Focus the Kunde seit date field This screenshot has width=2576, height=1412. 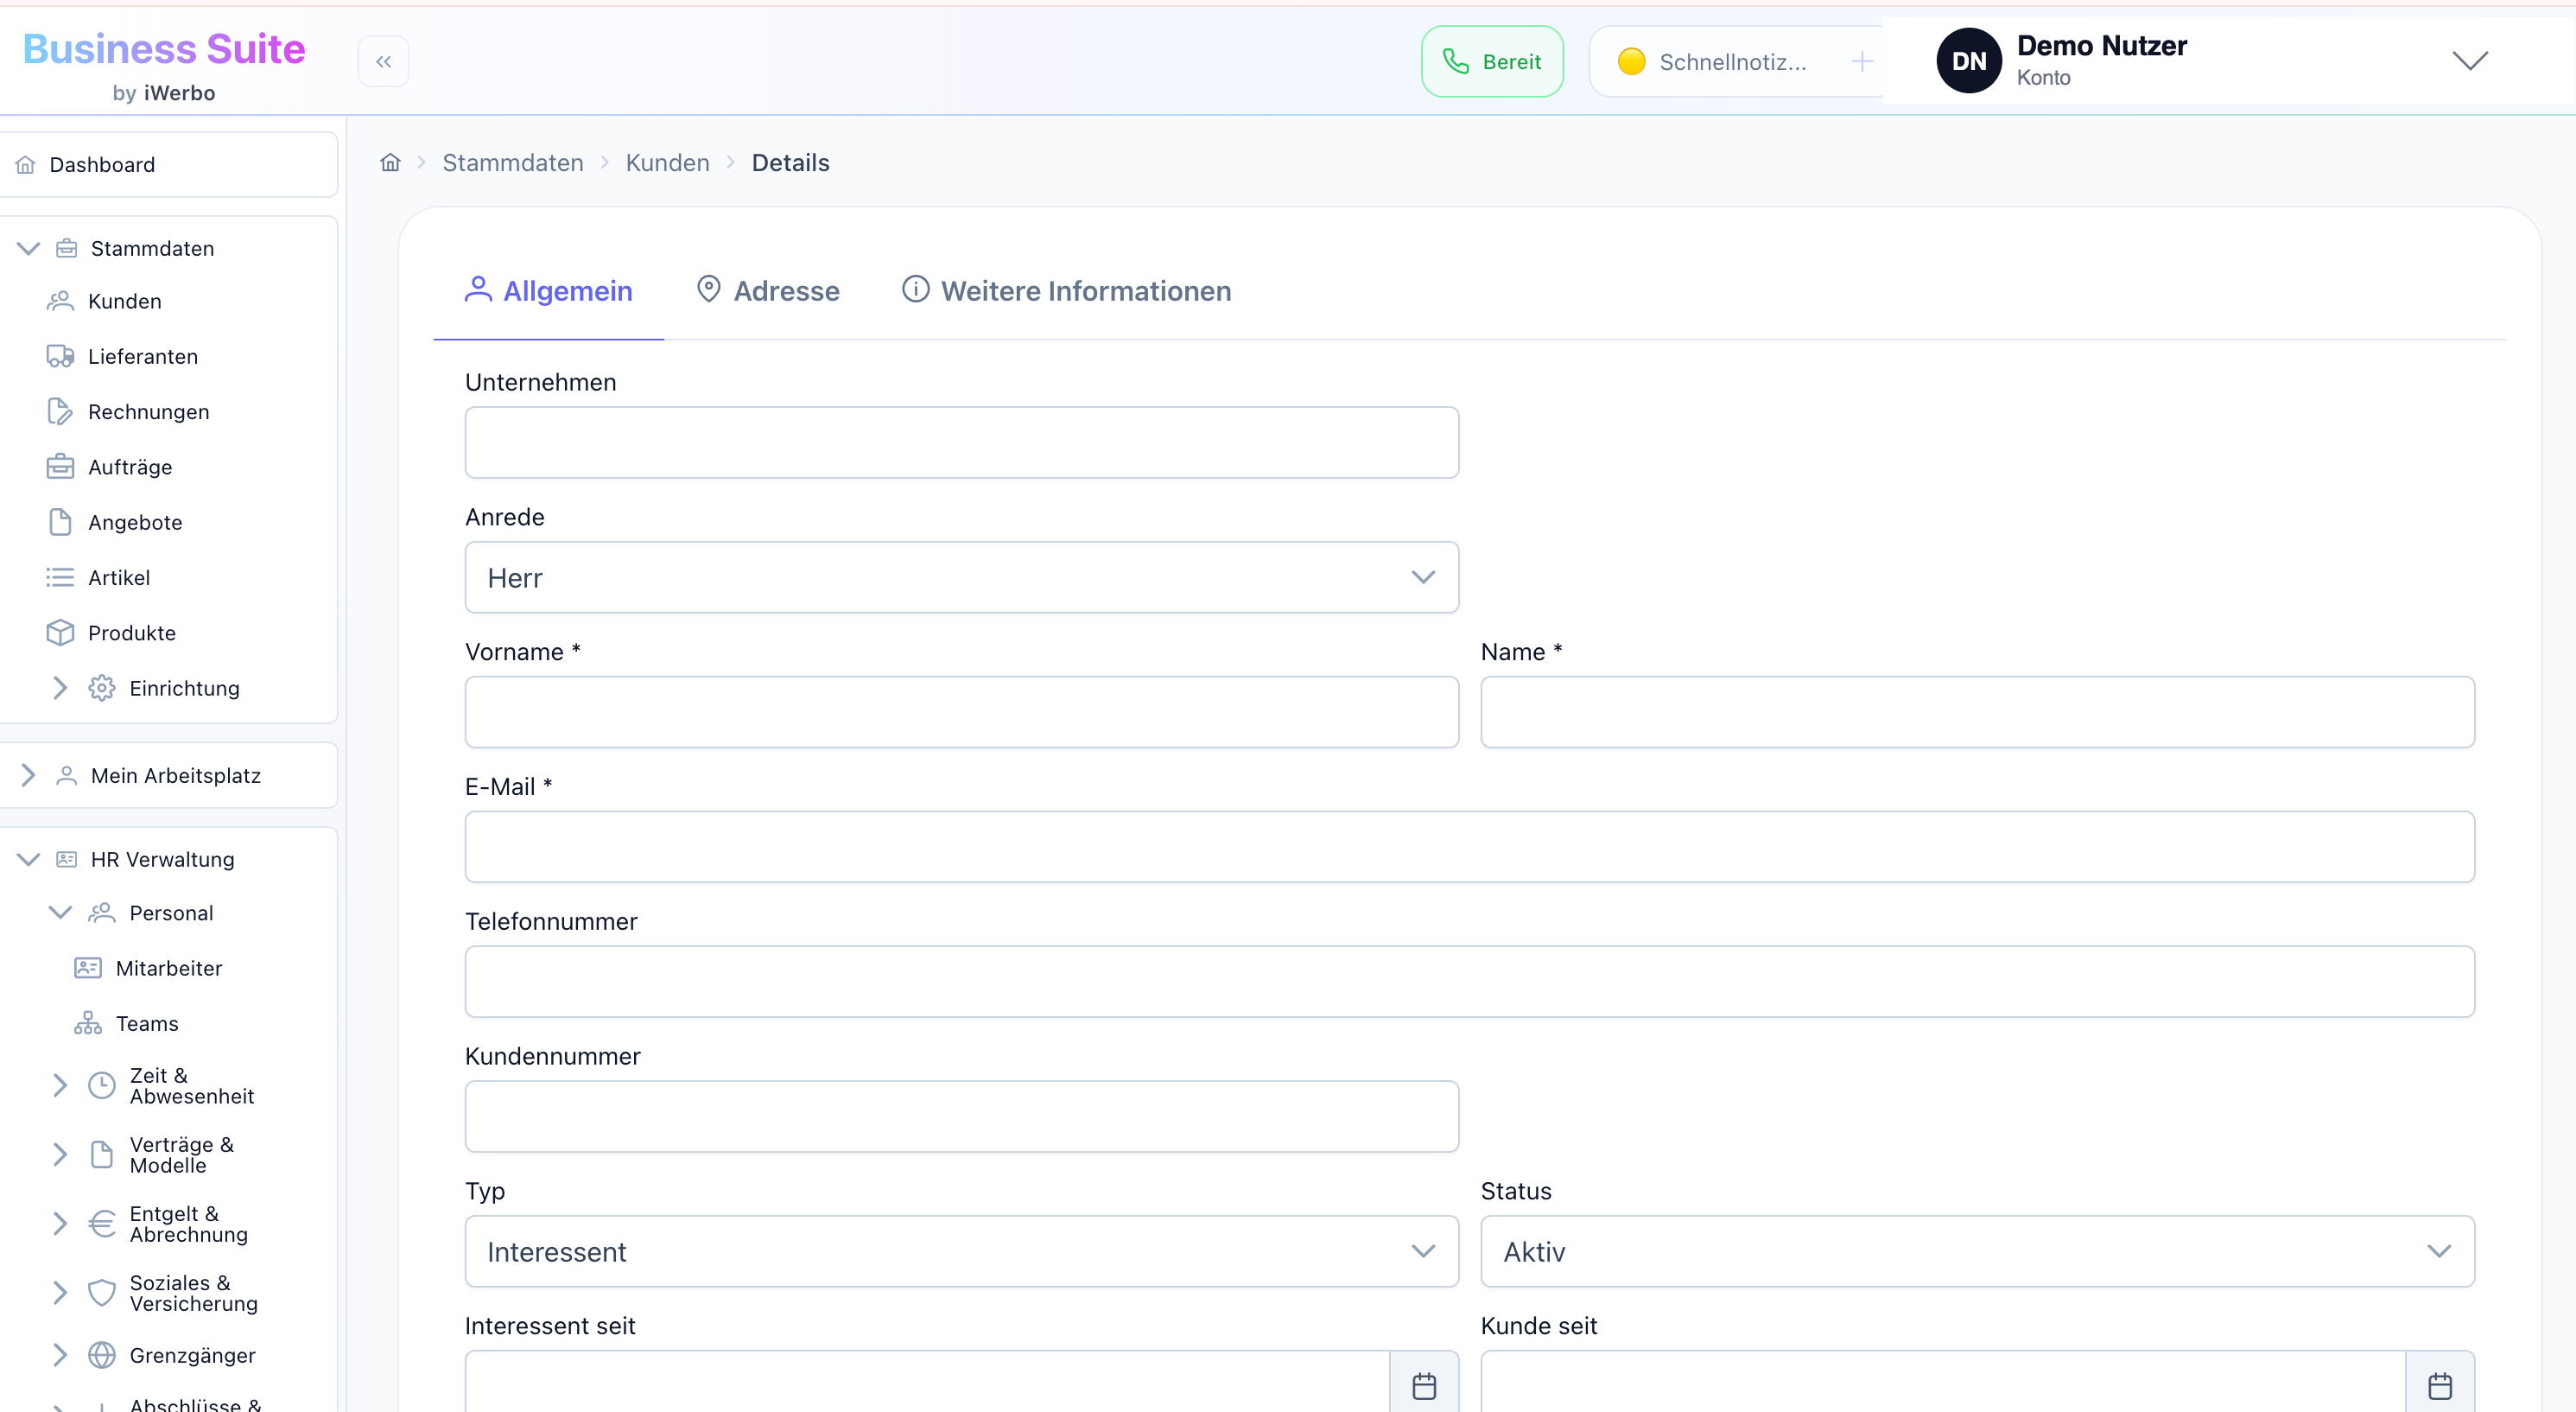(x=1943, y=1383)
